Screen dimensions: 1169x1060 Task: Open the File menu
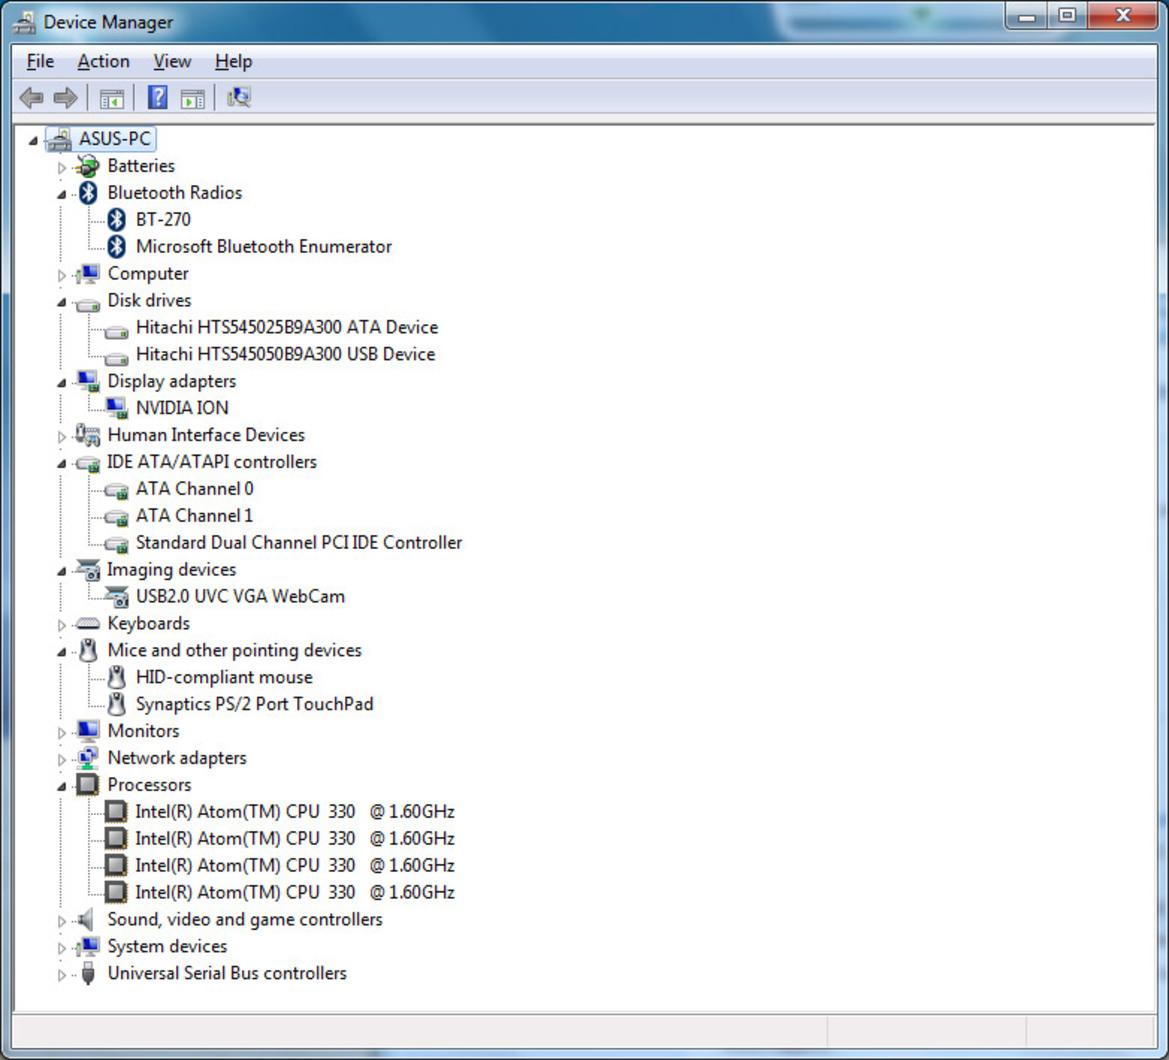coord(40,61)
